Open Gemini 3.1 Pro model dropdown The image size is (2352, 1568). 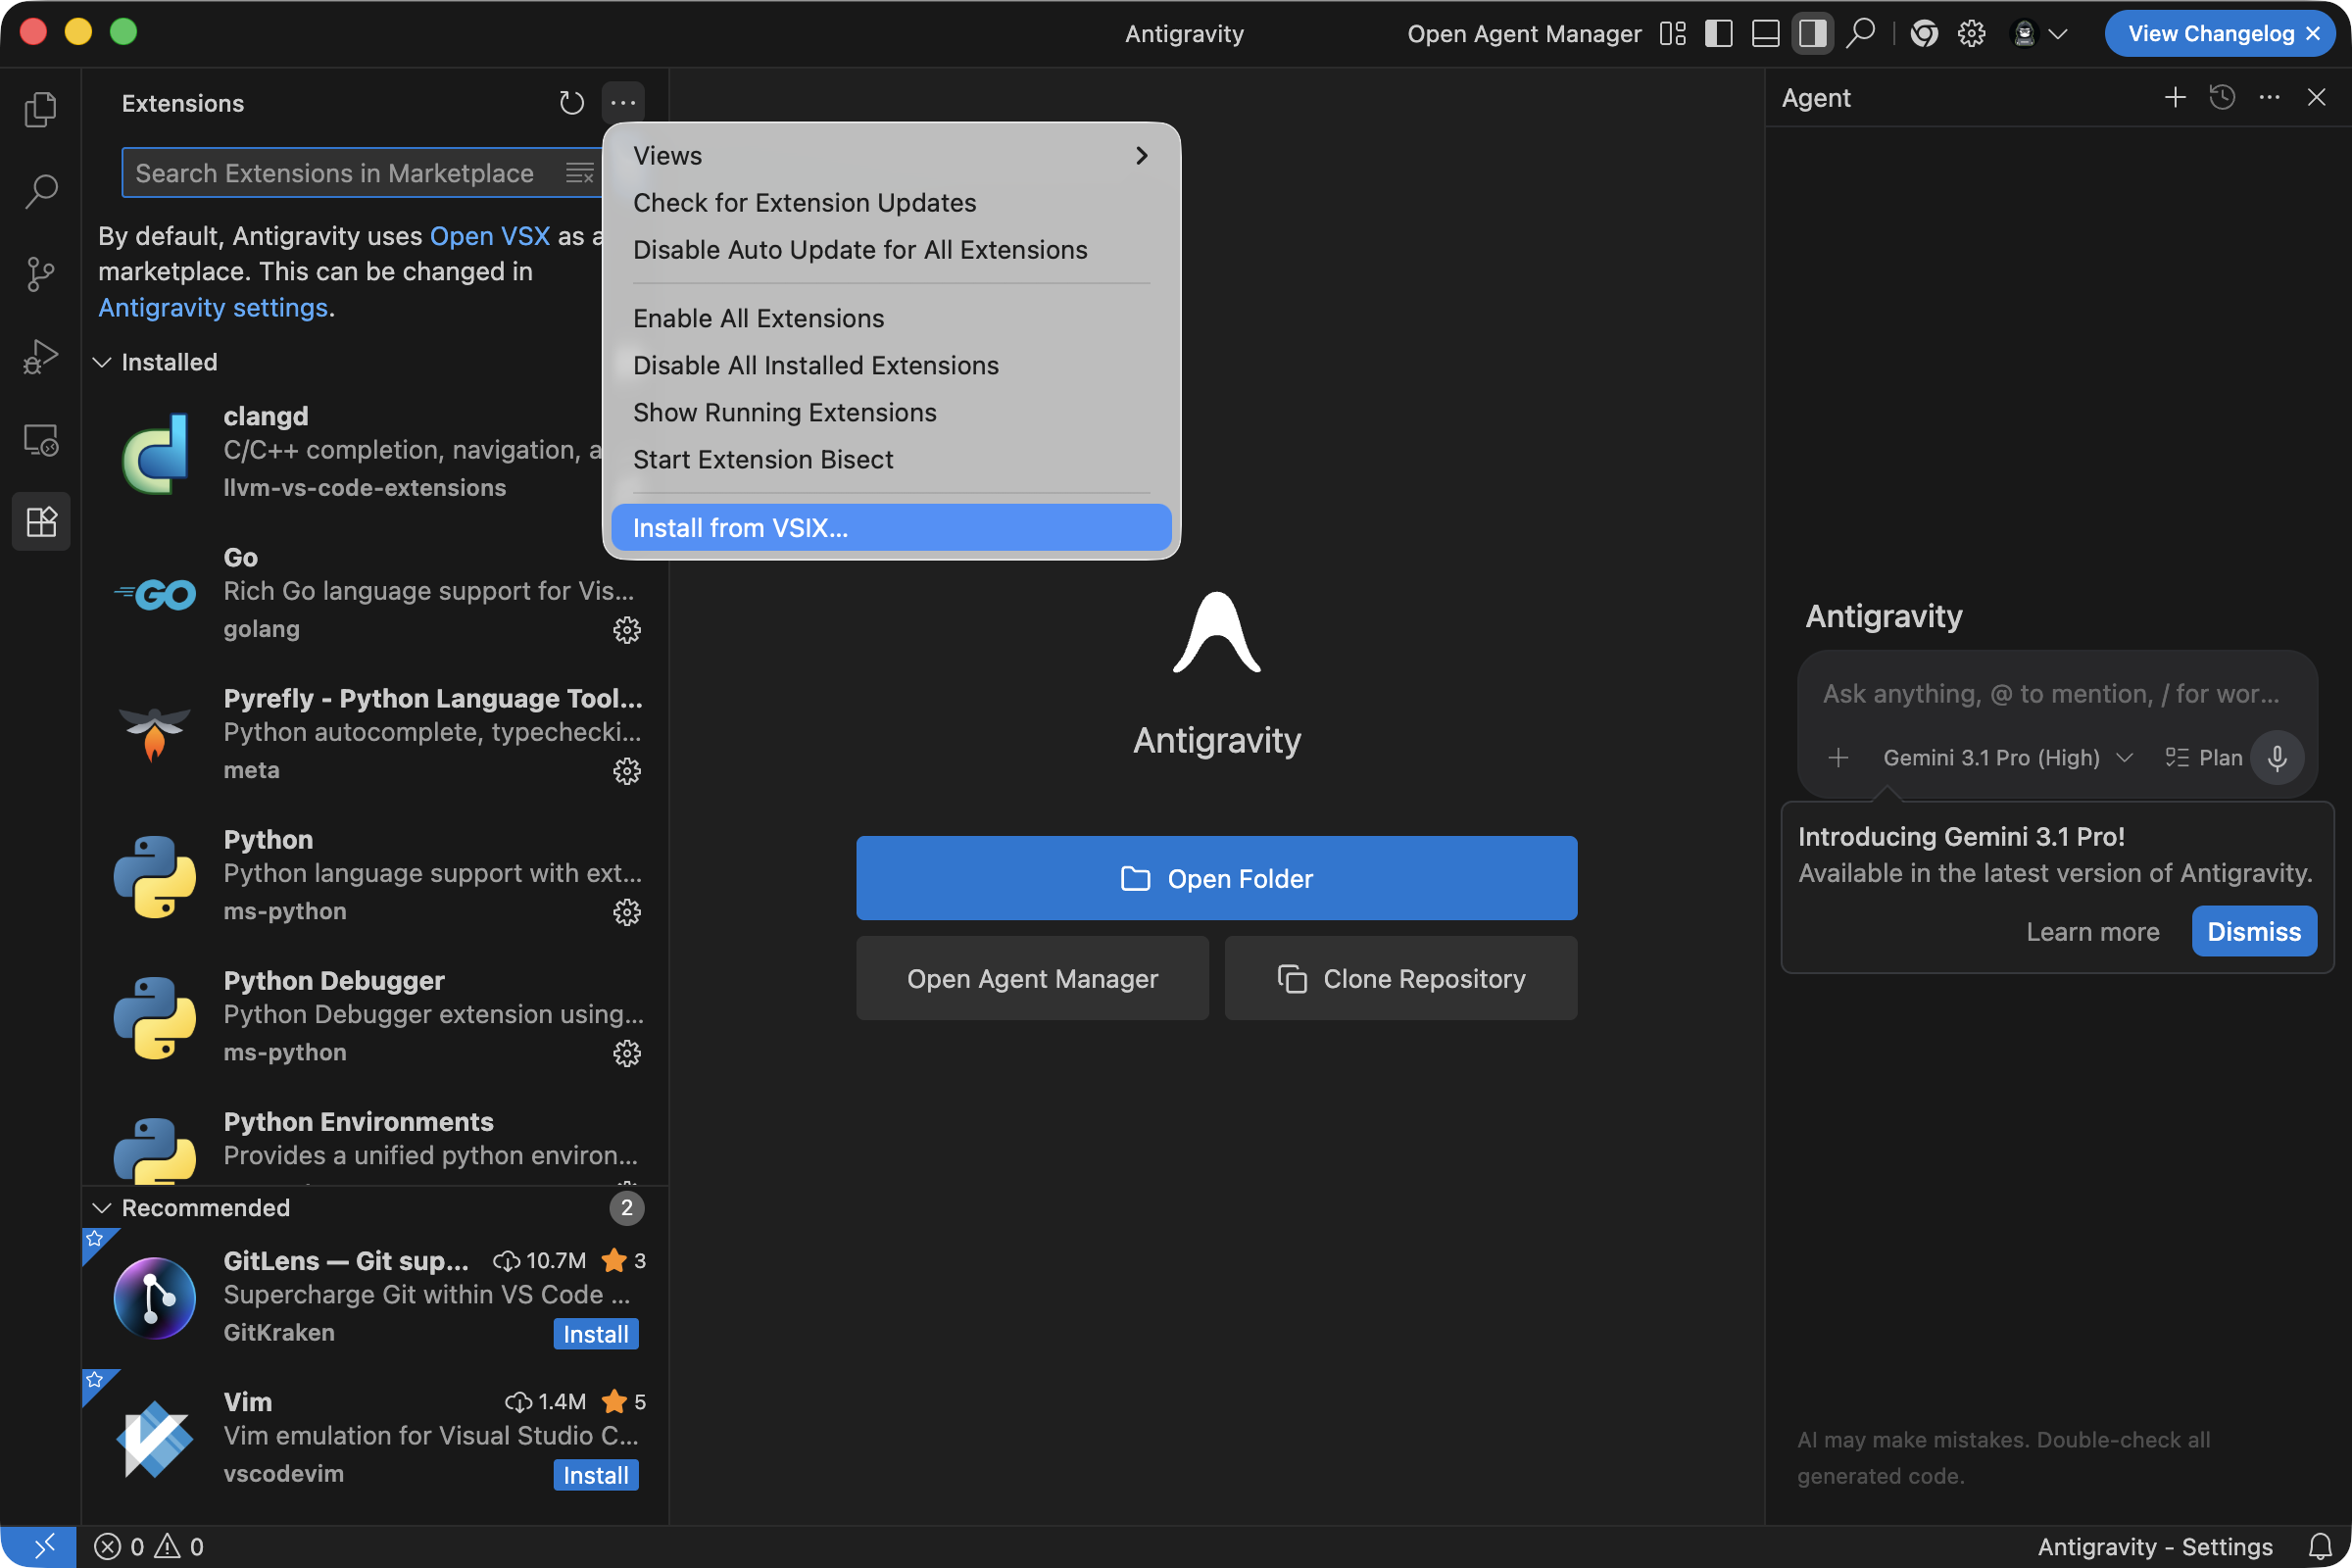[2008, 758]
